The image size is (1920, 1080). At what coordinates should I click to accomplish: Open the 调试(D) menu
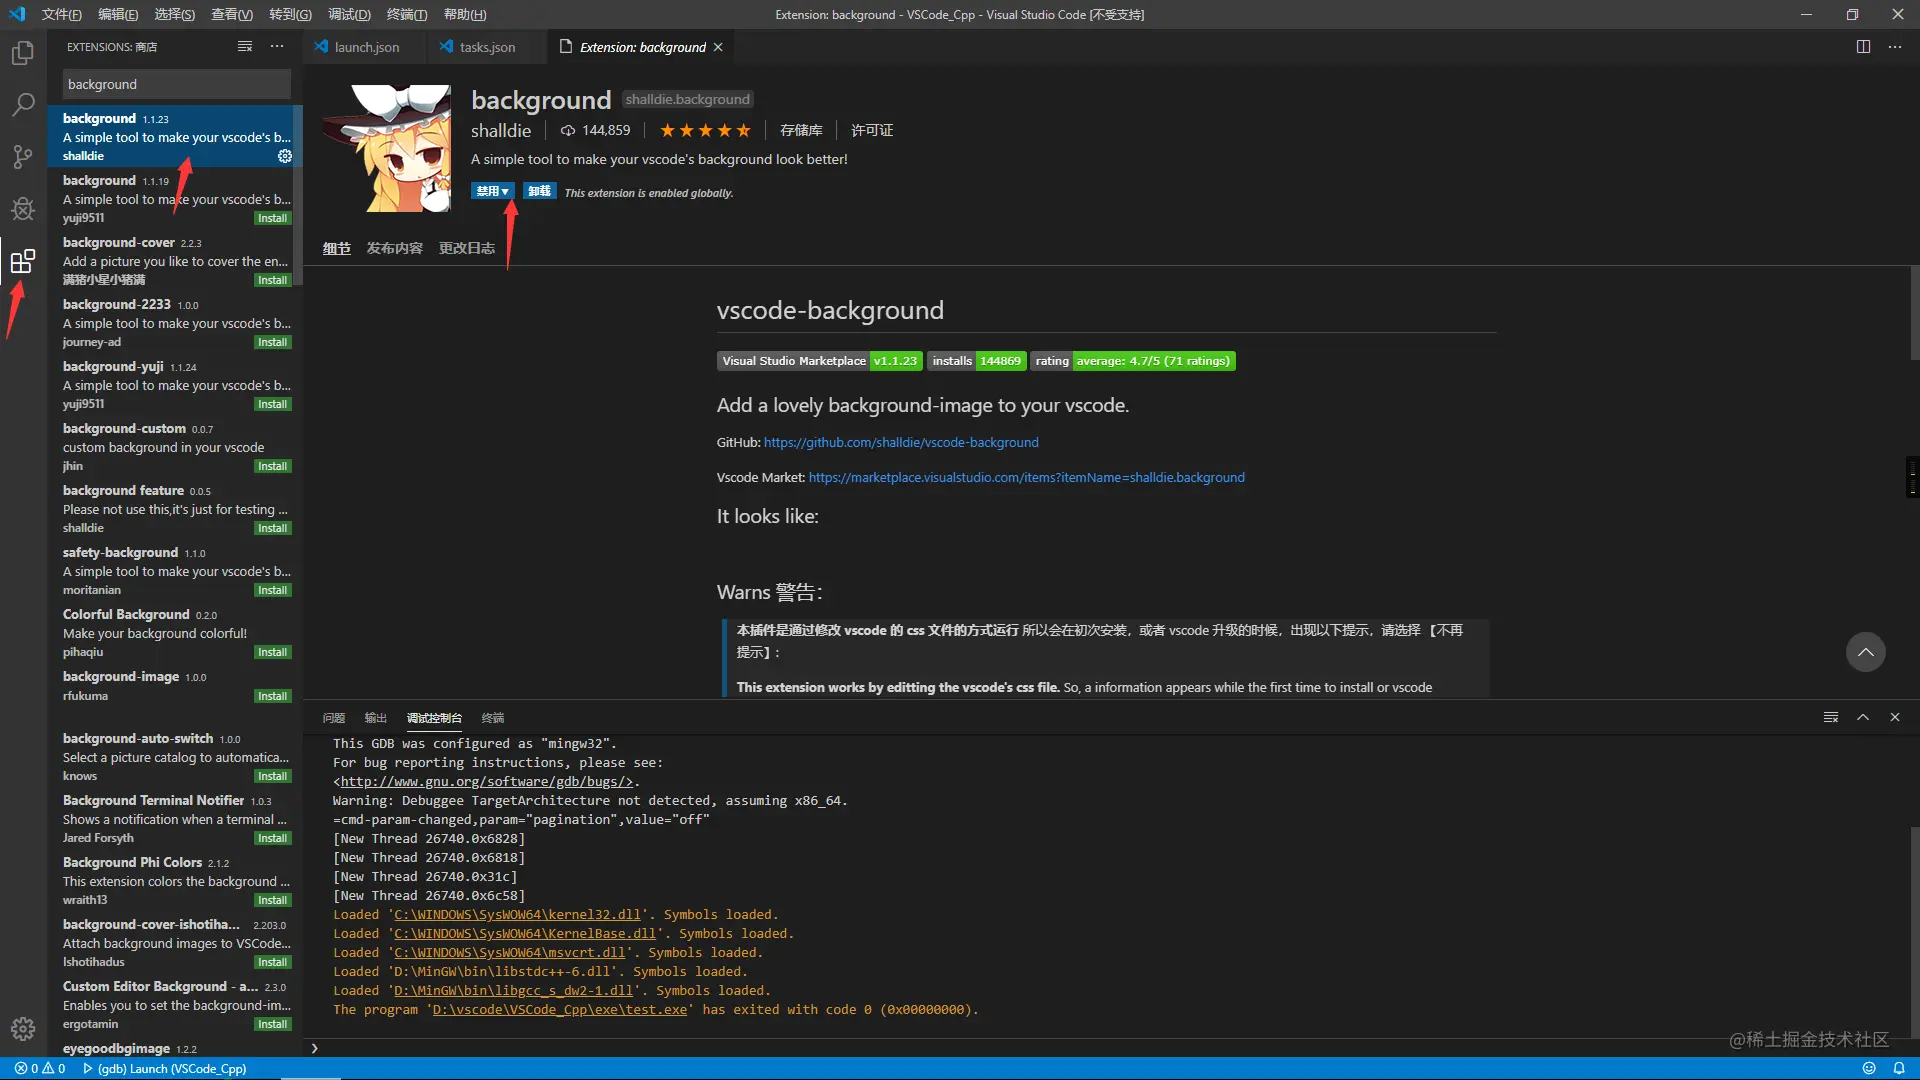tap(349, 15)
